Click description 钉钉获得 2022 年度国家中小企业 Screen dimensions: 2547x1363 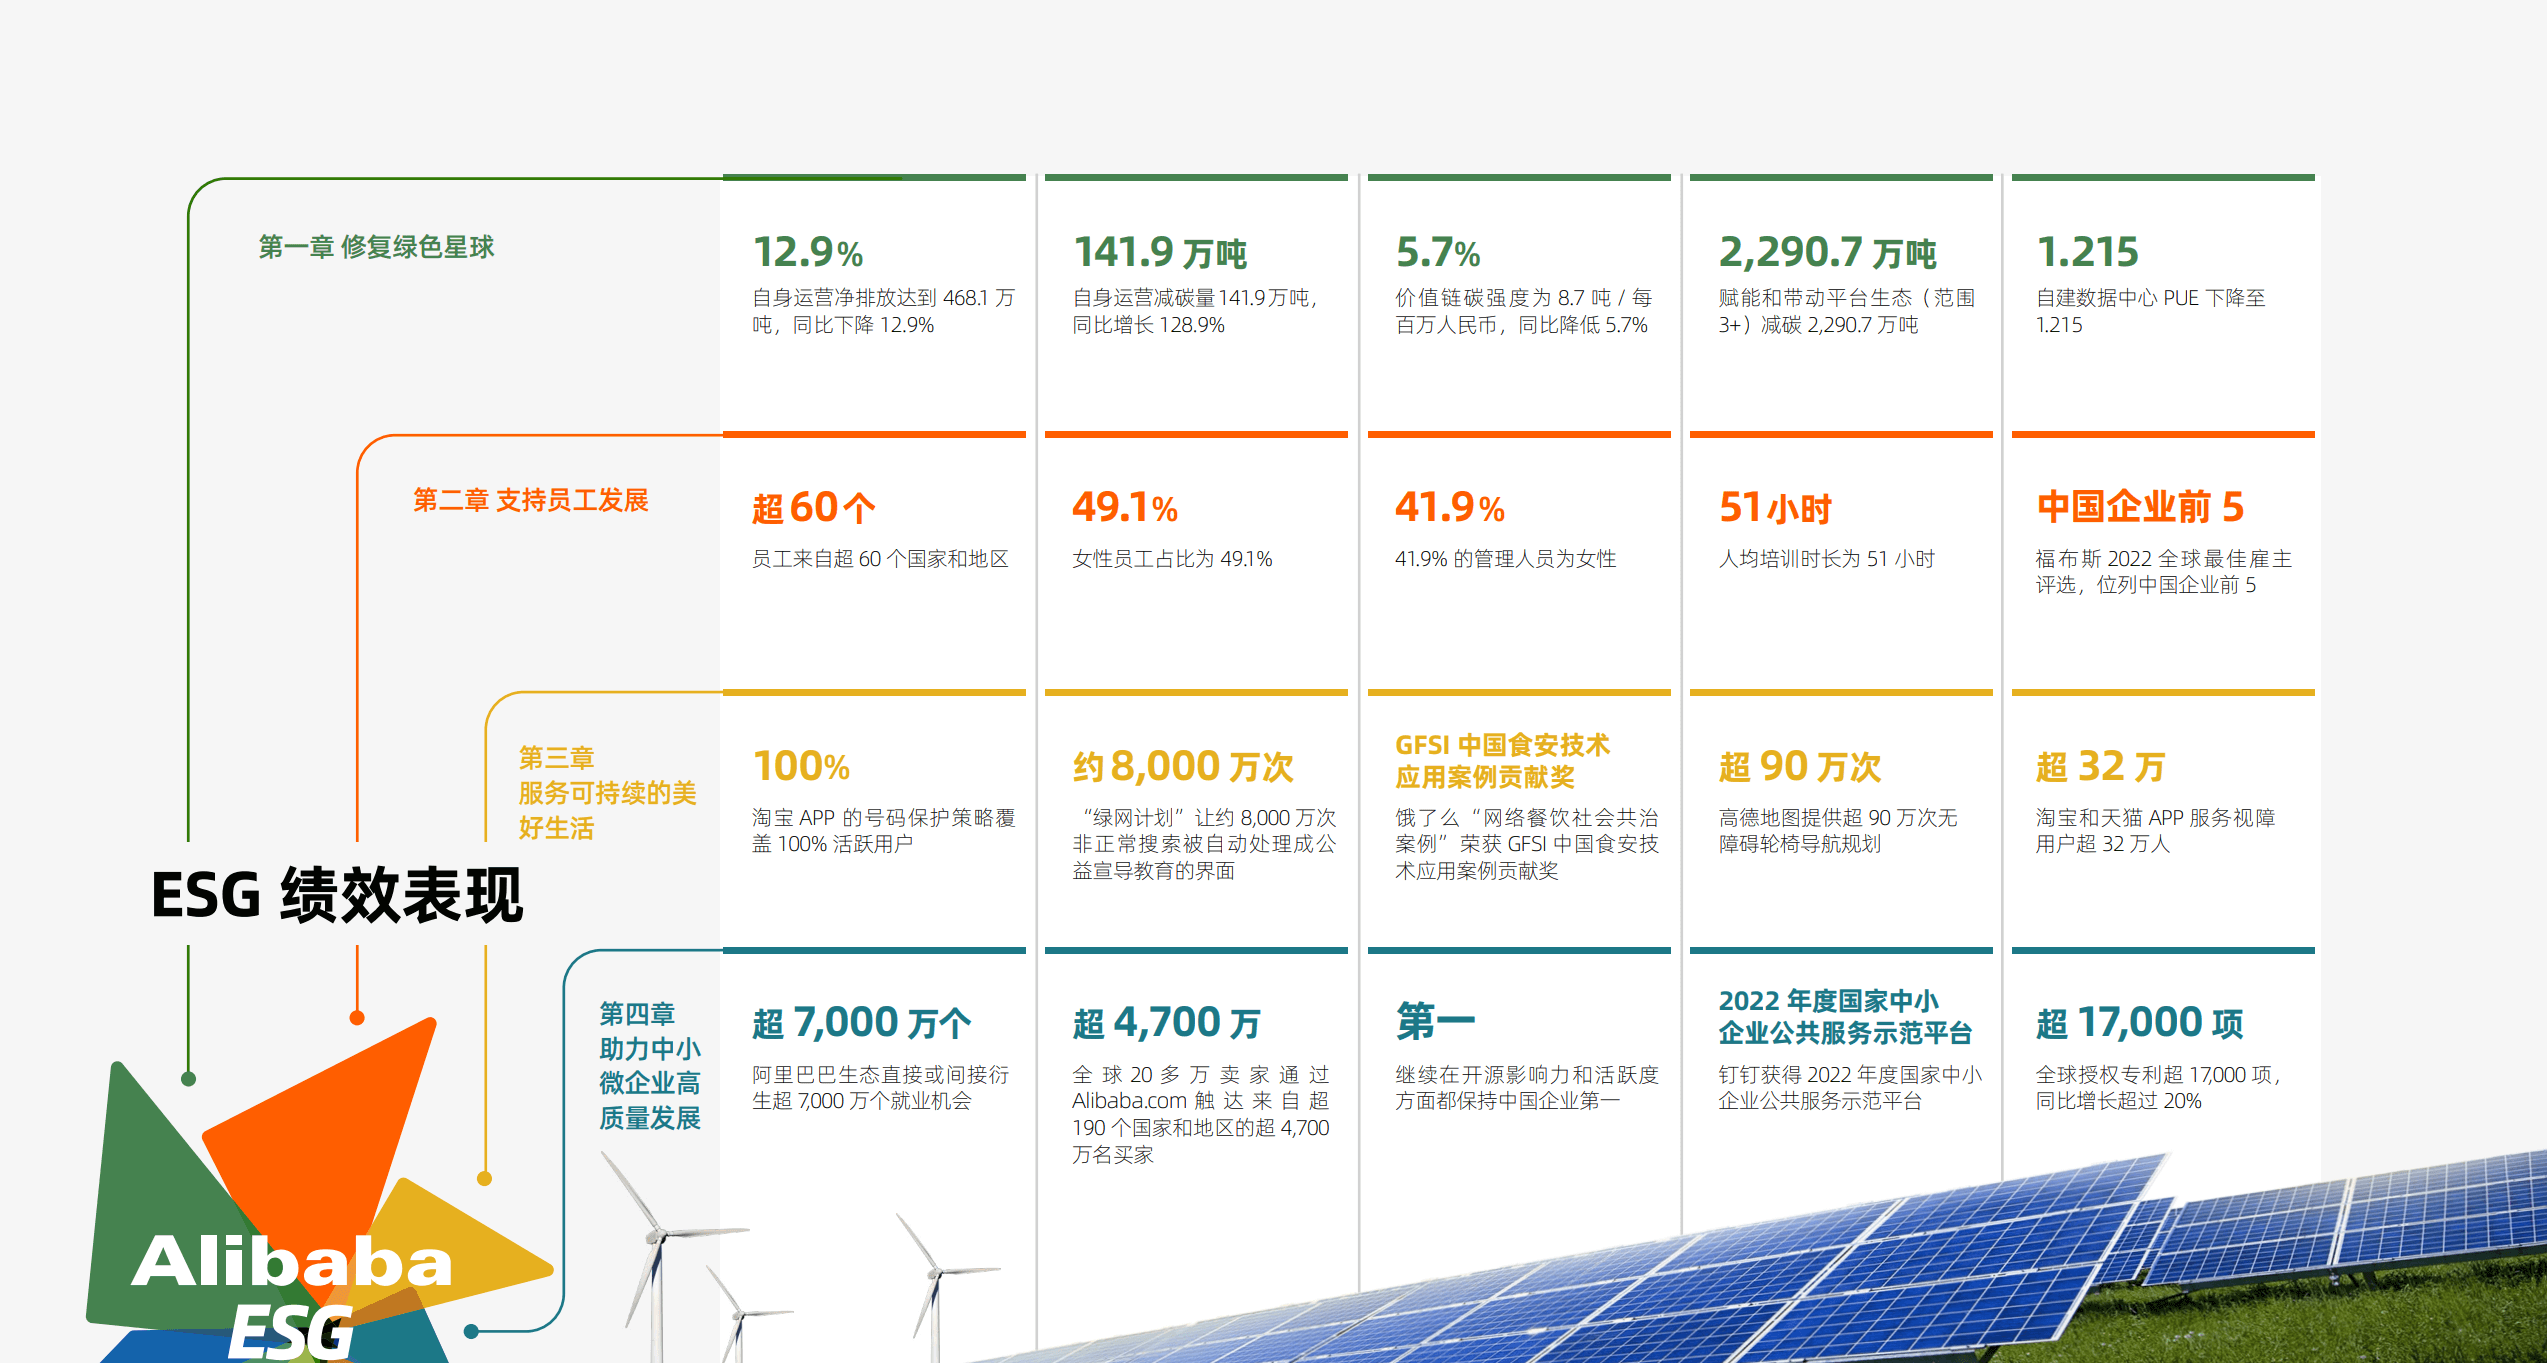(1850, 1087)
